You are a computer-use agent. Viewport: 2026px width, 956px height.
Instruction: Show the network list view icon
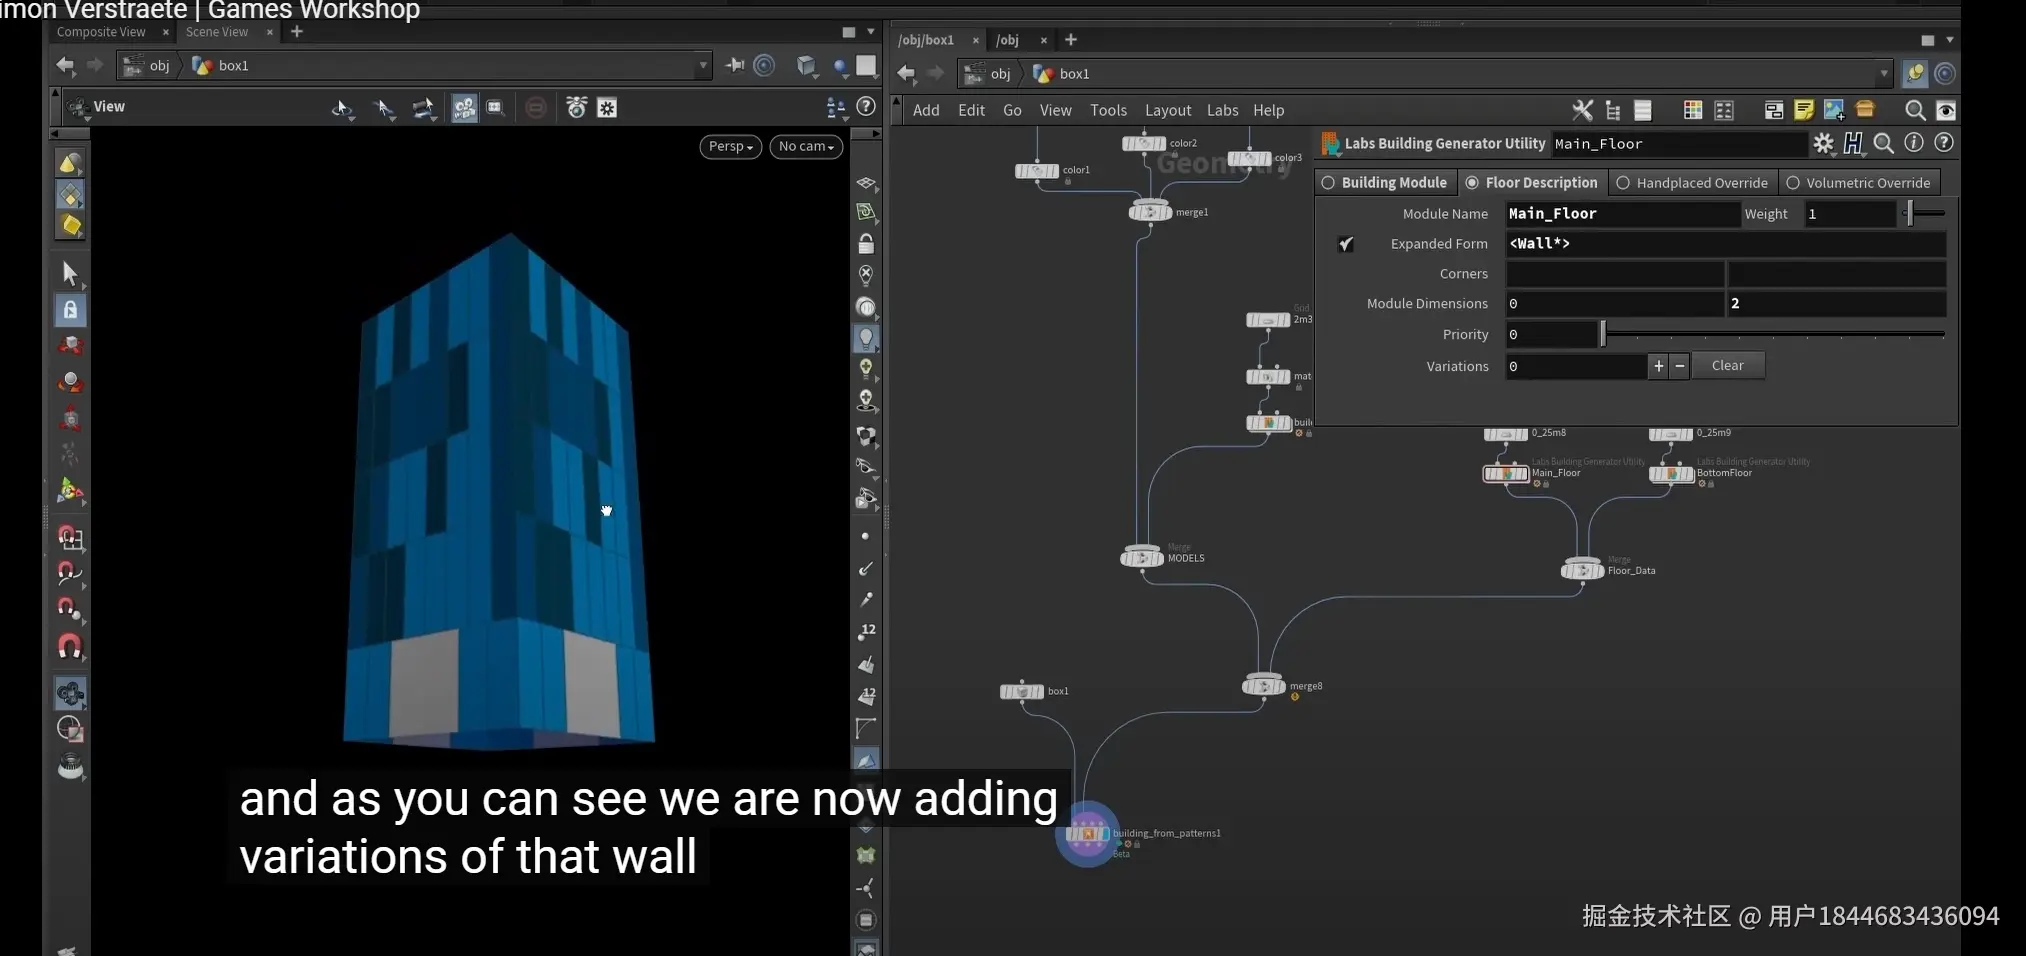tap(1642, 110)
